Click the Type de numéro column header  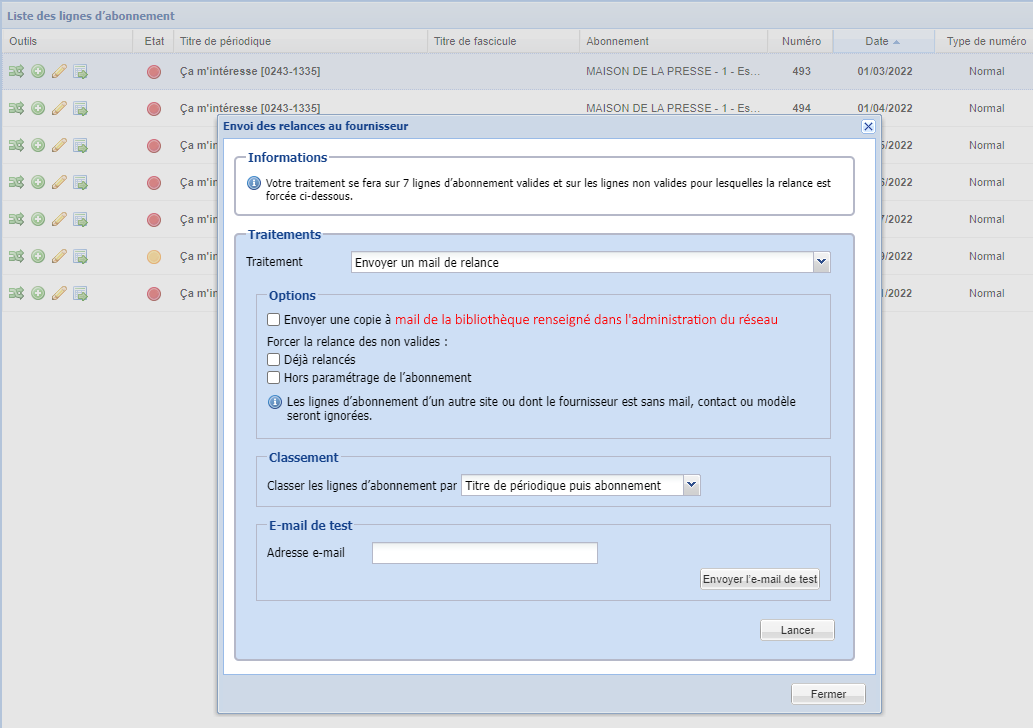[986, 41]
